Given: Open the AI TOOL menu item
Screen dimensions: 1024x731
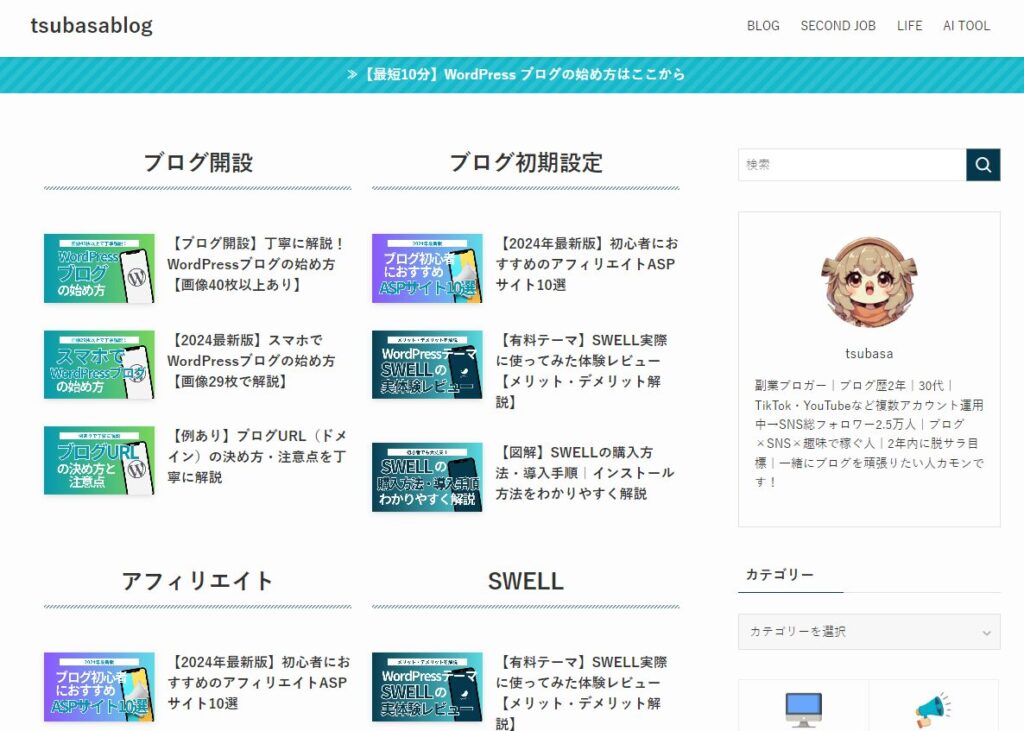Looking at the screenshot, I should (966, 26).
